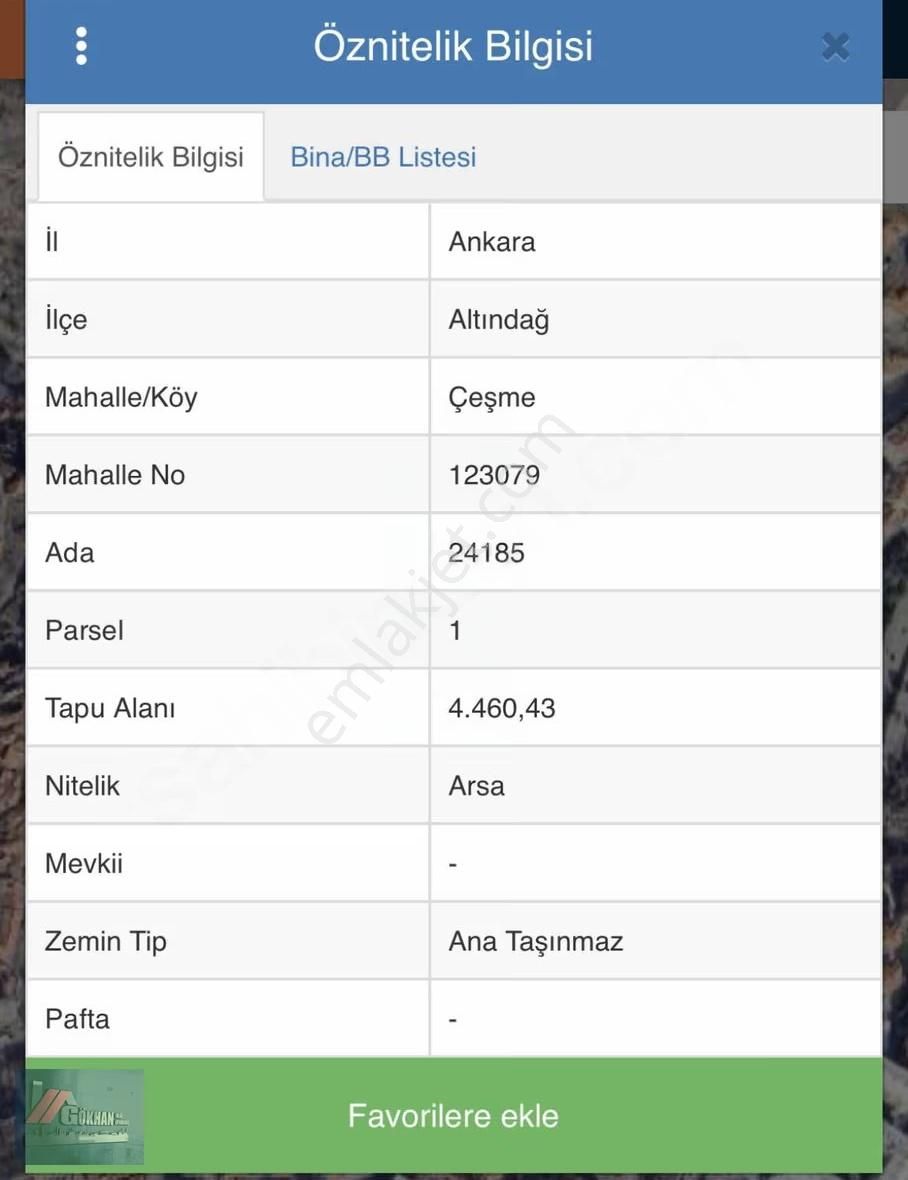Viewport: 908px width, 1180px height.
Task: Click the Parsel value 1
Action: point(455,631)
